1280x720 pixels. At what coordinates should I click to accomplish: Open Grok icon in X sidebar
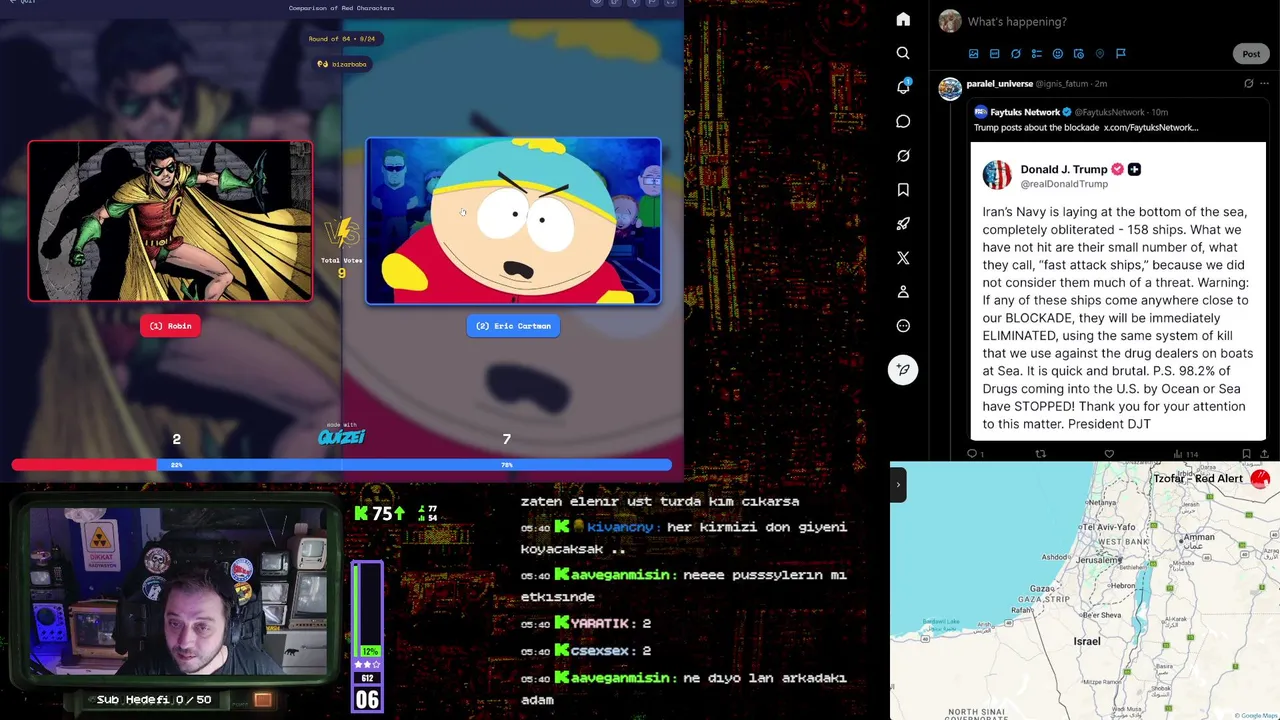tap(903, 155)
